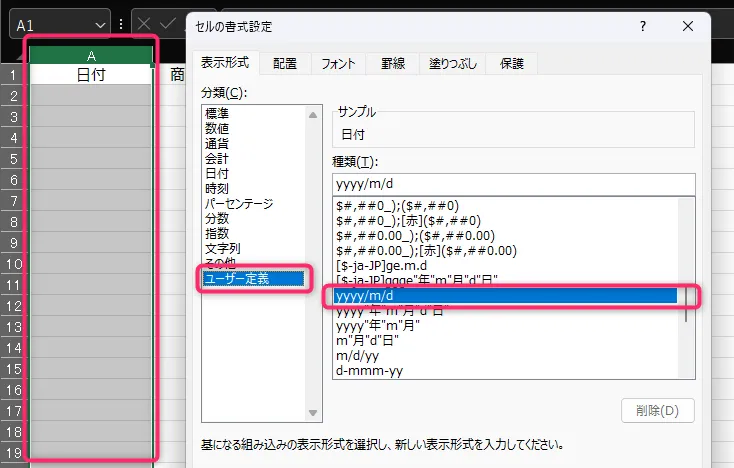Go to the 保護 tab
Screen dimensions: 734x468
[x=513, y=63]
